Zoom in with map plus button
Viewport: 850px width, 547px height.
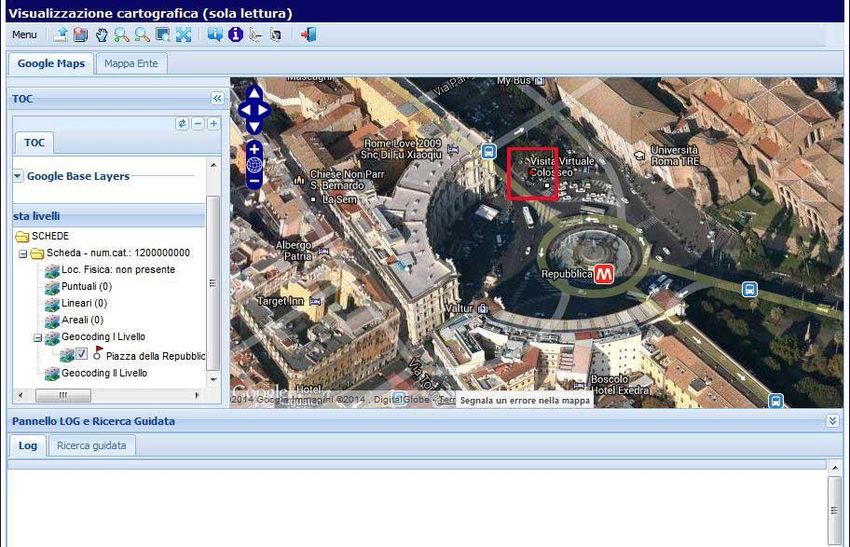[x=254, y=149]
